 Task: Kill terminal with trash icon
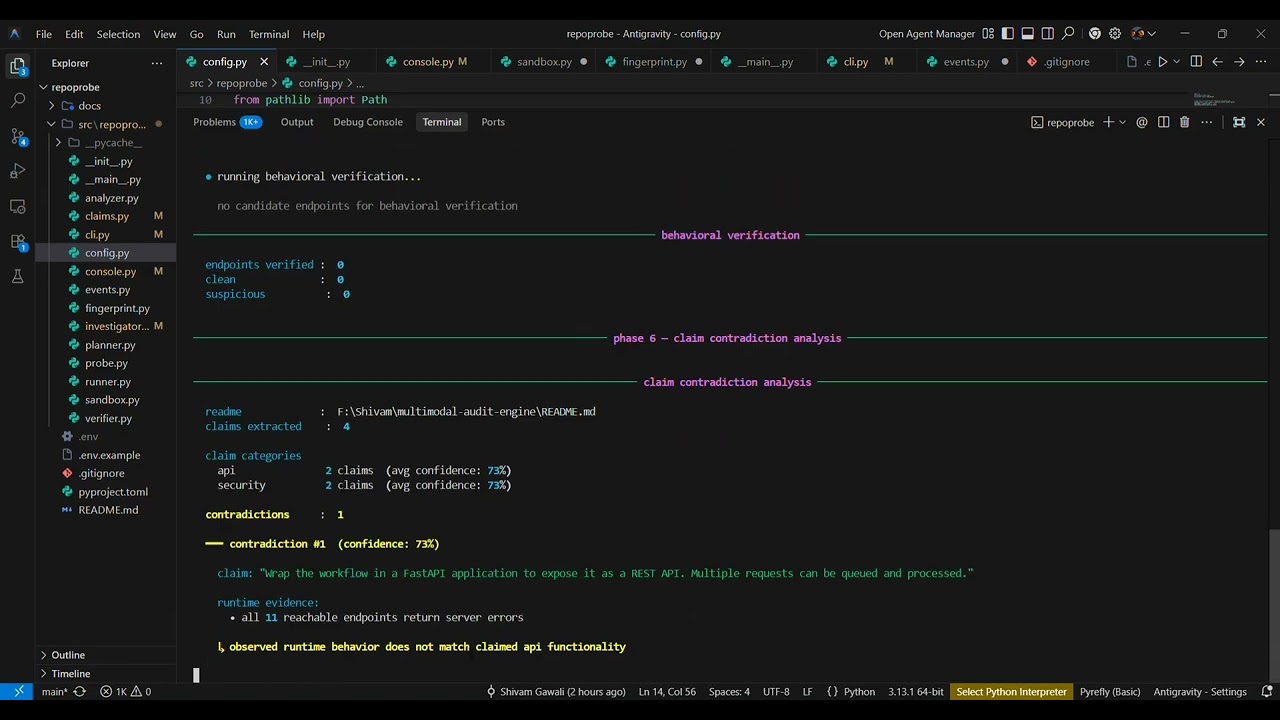coord(1184,122)
